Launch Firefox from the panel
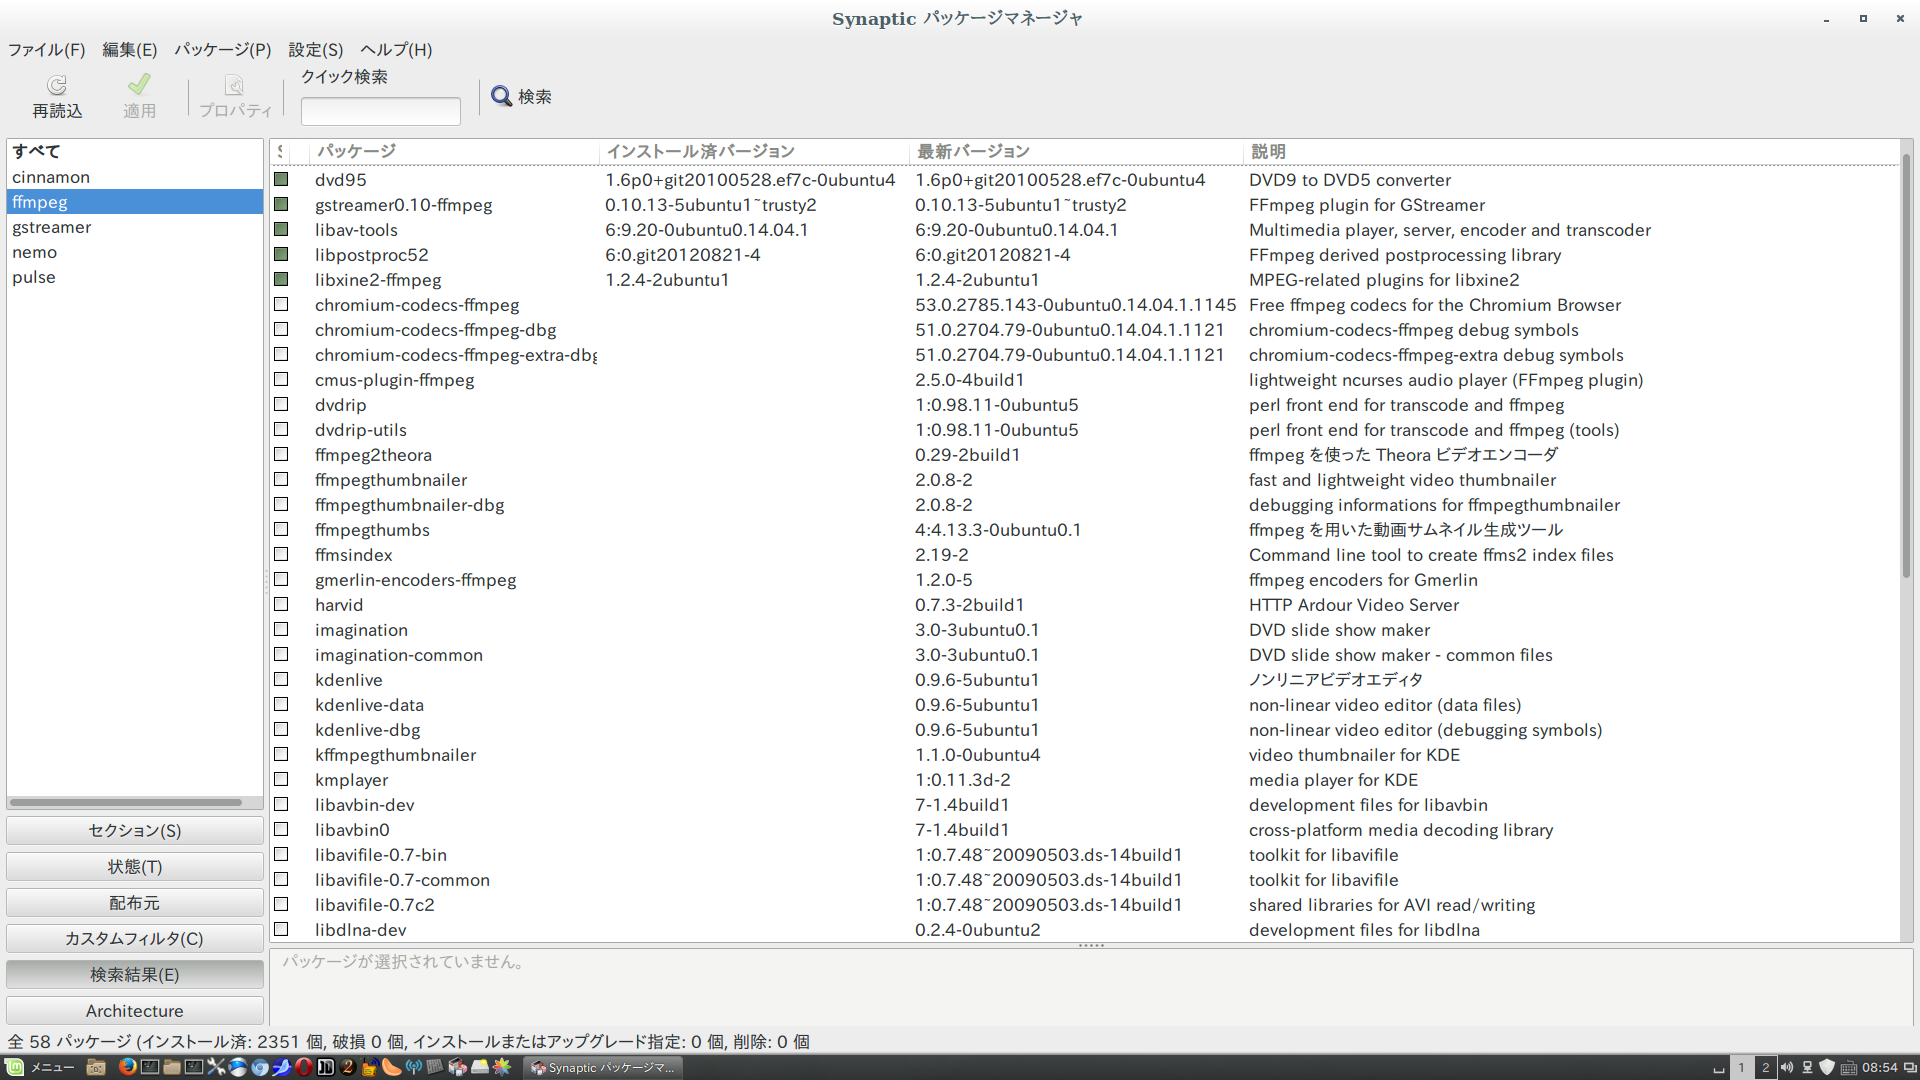 click(x=128, y=1067)
